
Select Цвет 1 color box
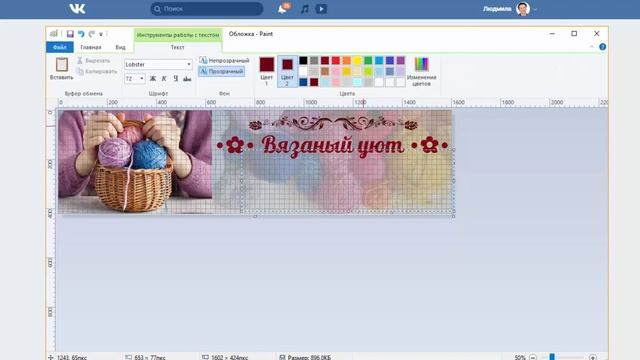coord(267,71)
